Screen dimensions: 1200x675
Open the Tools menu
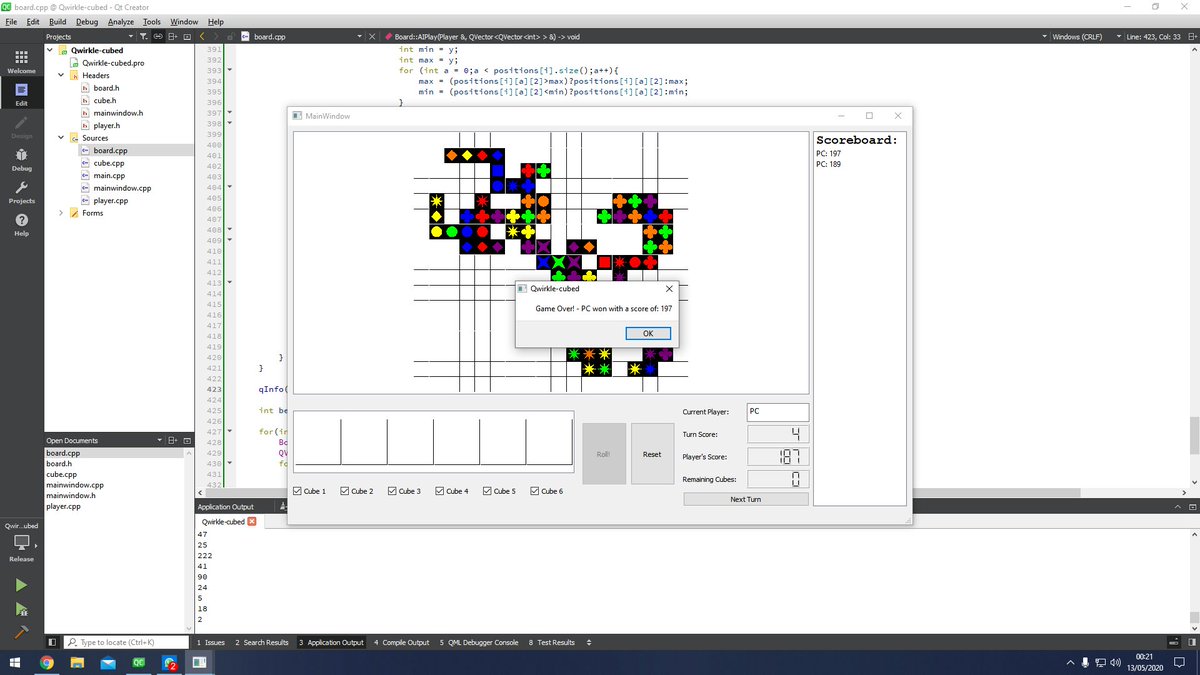click(x=152, y=21)
